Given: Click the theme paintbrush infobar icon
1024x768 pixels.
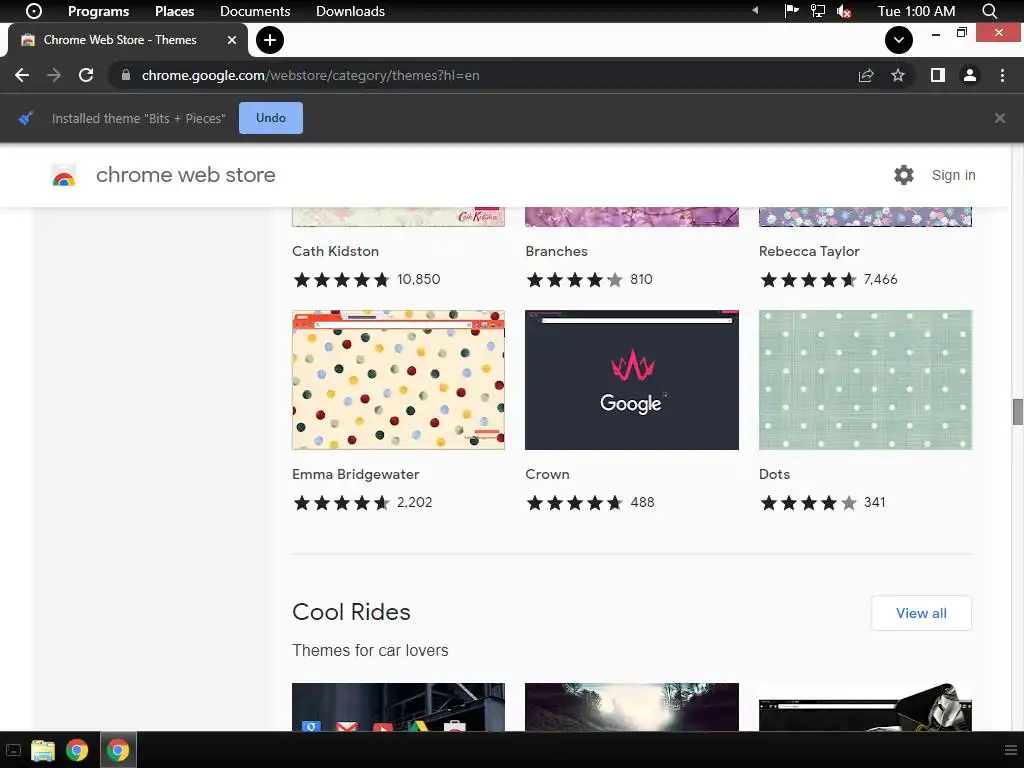Looking at the screenshot, I should tap(25, 118).
